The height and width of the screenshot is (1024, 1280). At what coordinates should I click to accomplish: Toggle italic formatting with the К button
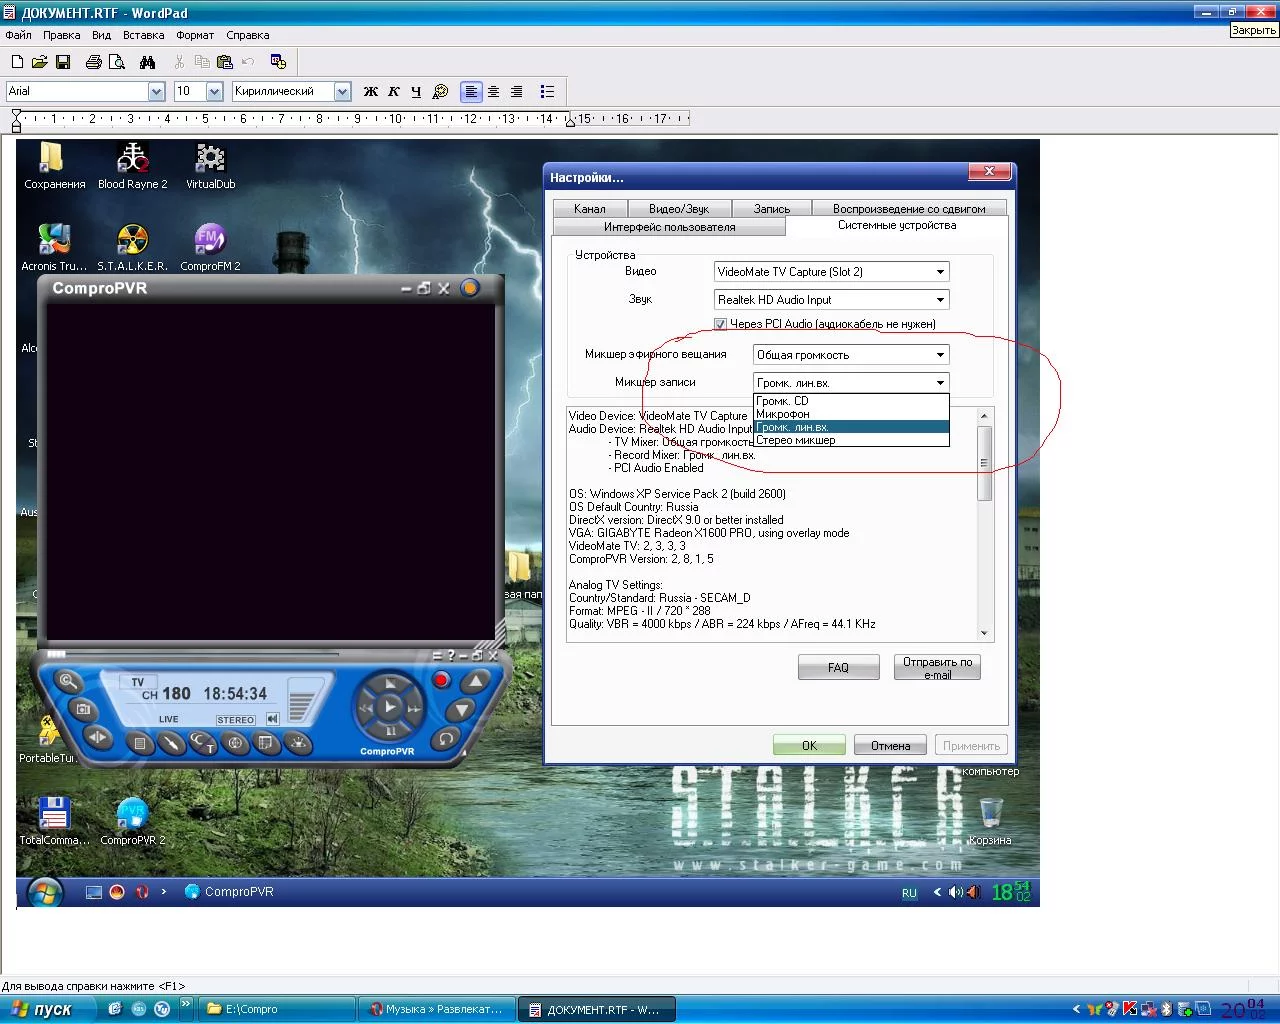tap(394, 92)
